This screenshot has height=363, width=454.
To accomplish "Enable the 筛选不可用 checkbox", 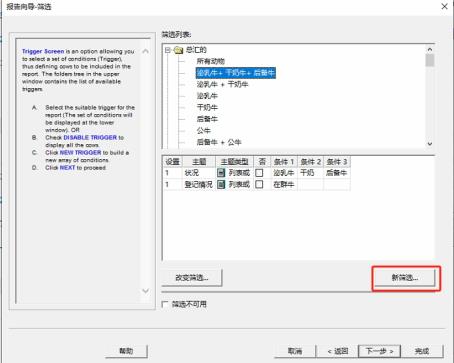I will point(165,304).
